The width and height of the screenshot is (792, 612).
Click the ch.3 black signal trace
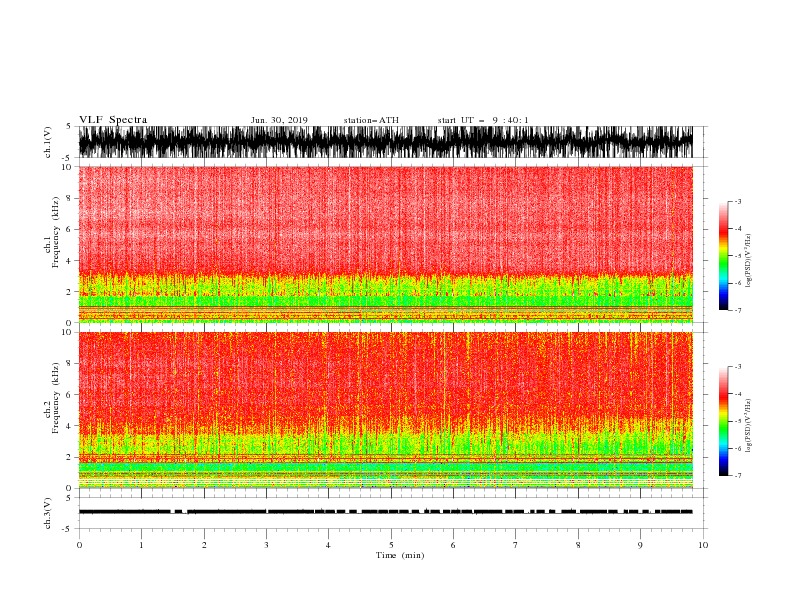pos(386,512)
